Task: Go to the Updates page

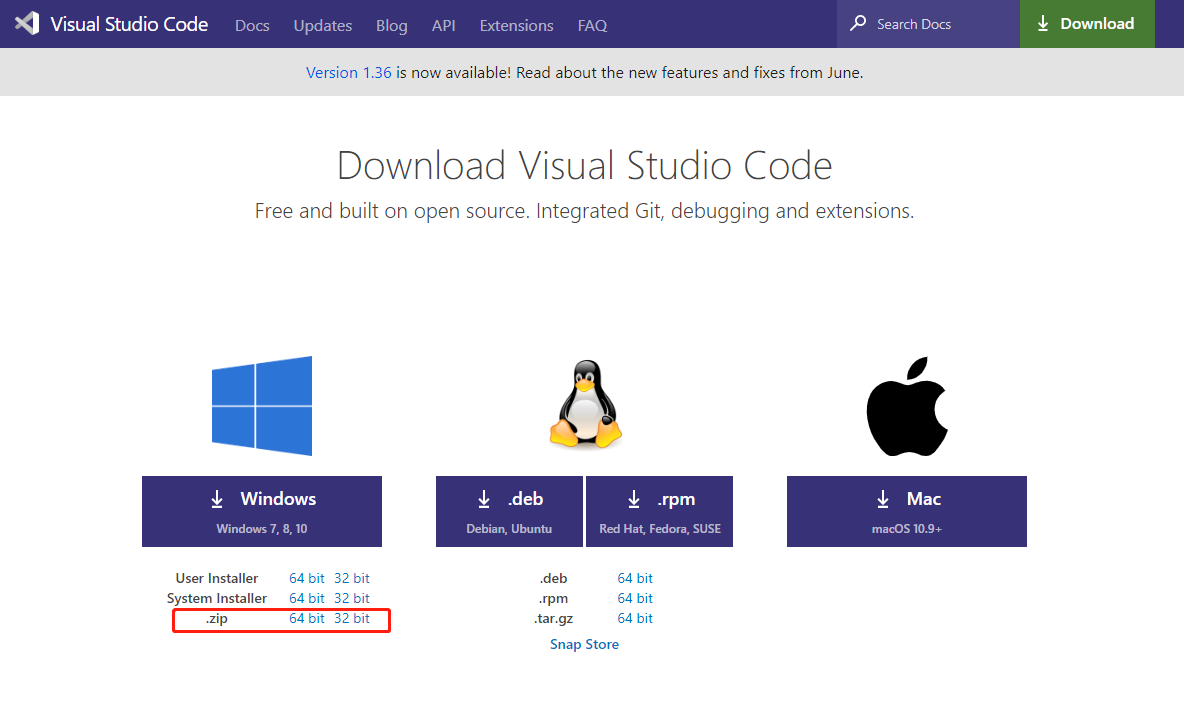Action: (323, 25)
